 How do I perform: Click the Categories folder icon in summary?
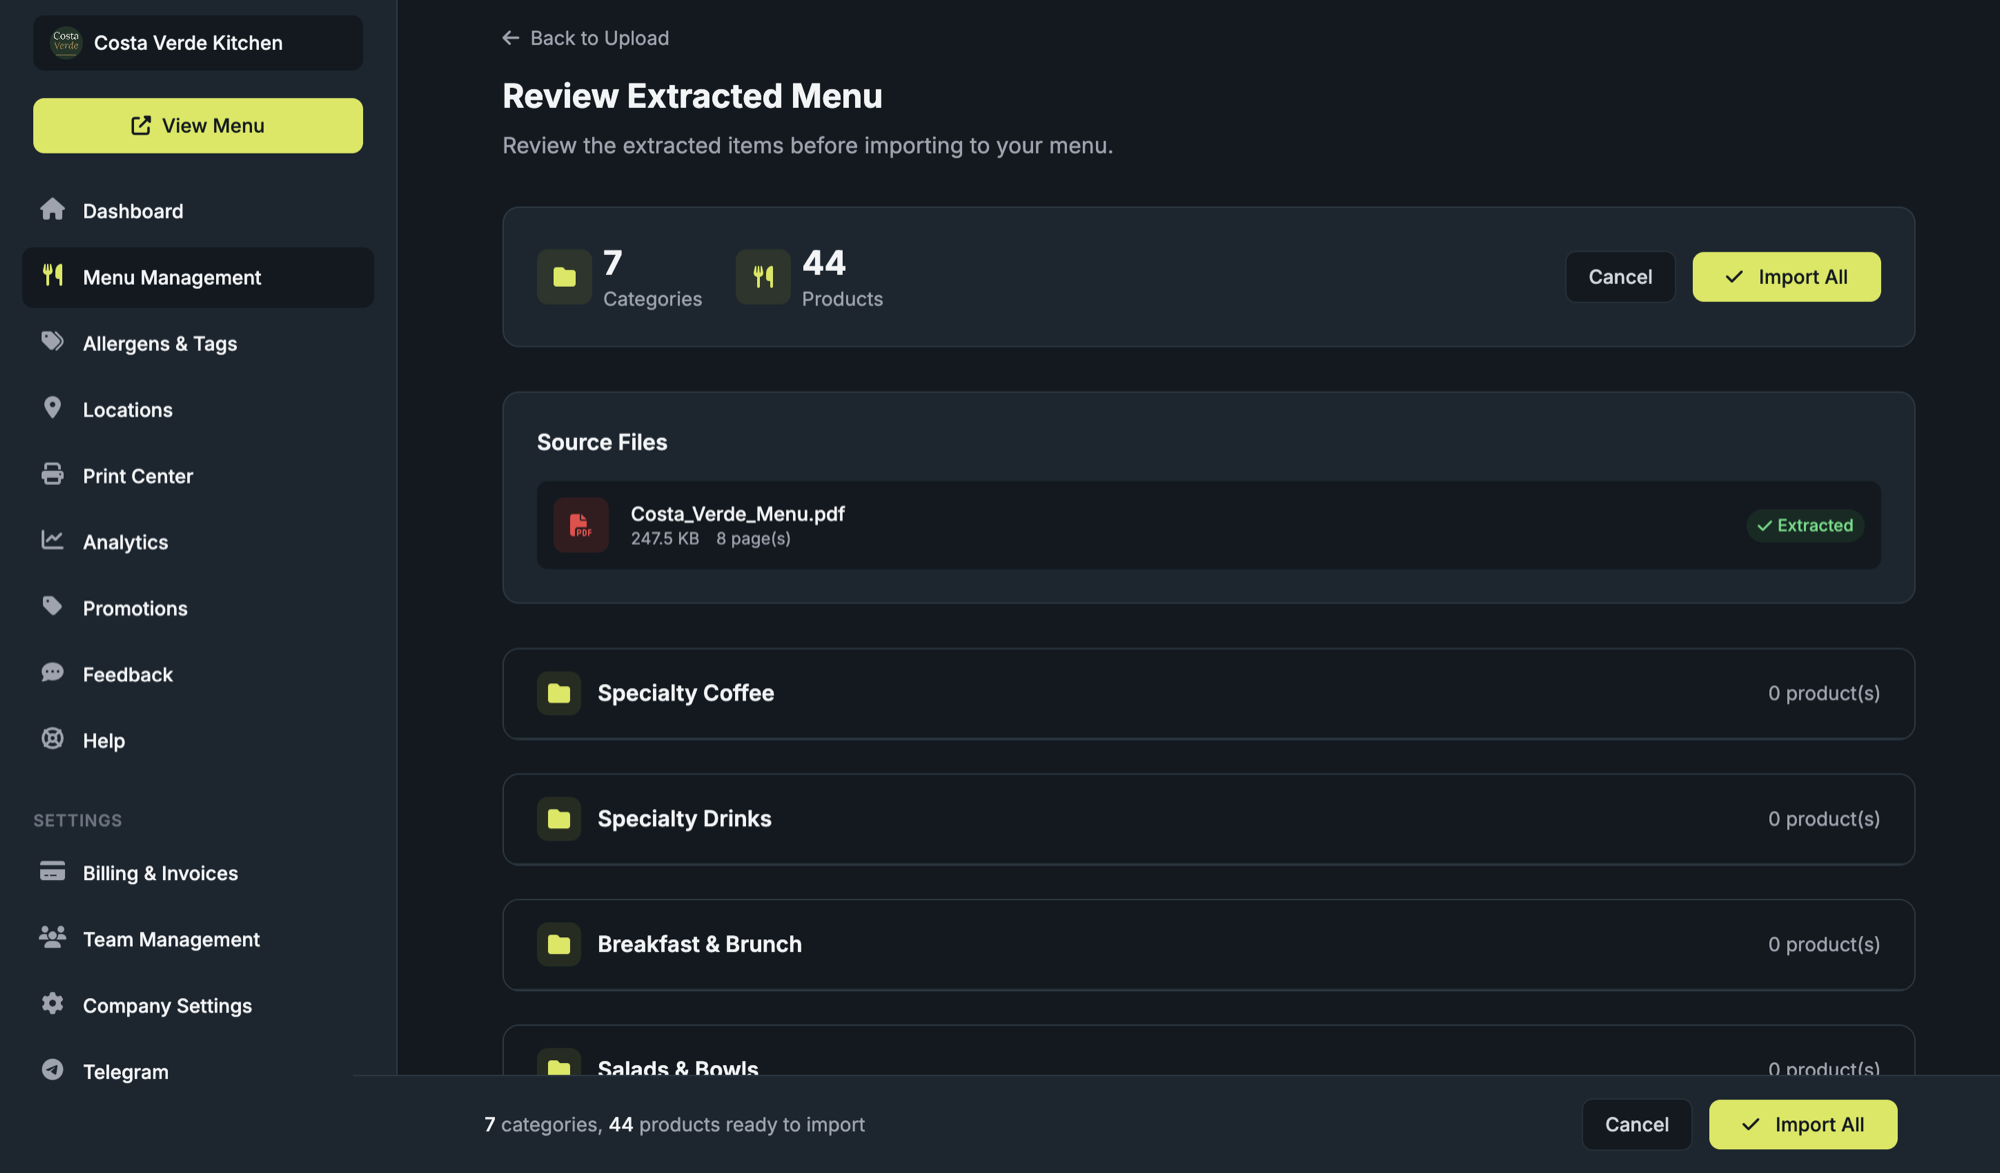click(x=564, y=277)
